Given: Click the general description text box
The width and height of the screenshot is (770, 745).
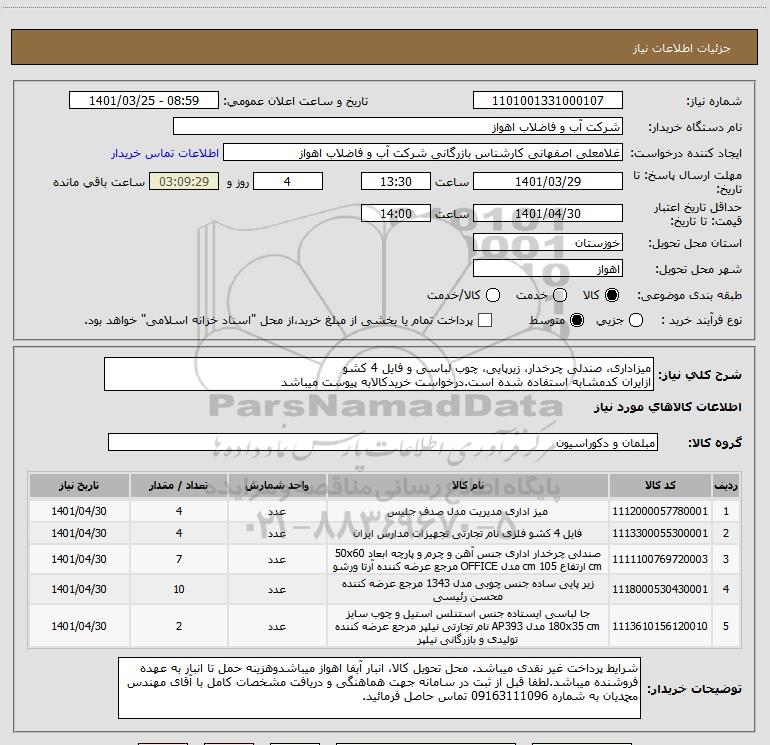Looking at the screenshot, I should tap(379, 375).
